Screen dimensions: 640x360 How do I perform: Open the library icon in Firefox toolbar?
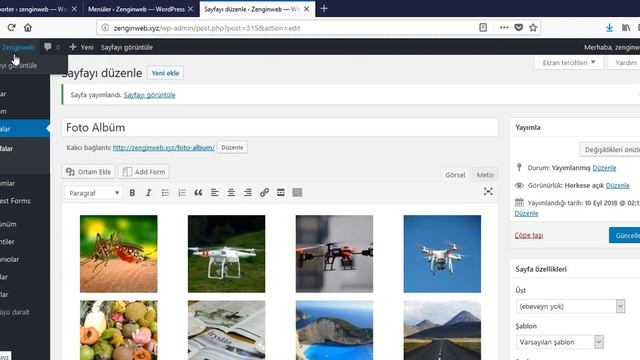pos(626,27)
